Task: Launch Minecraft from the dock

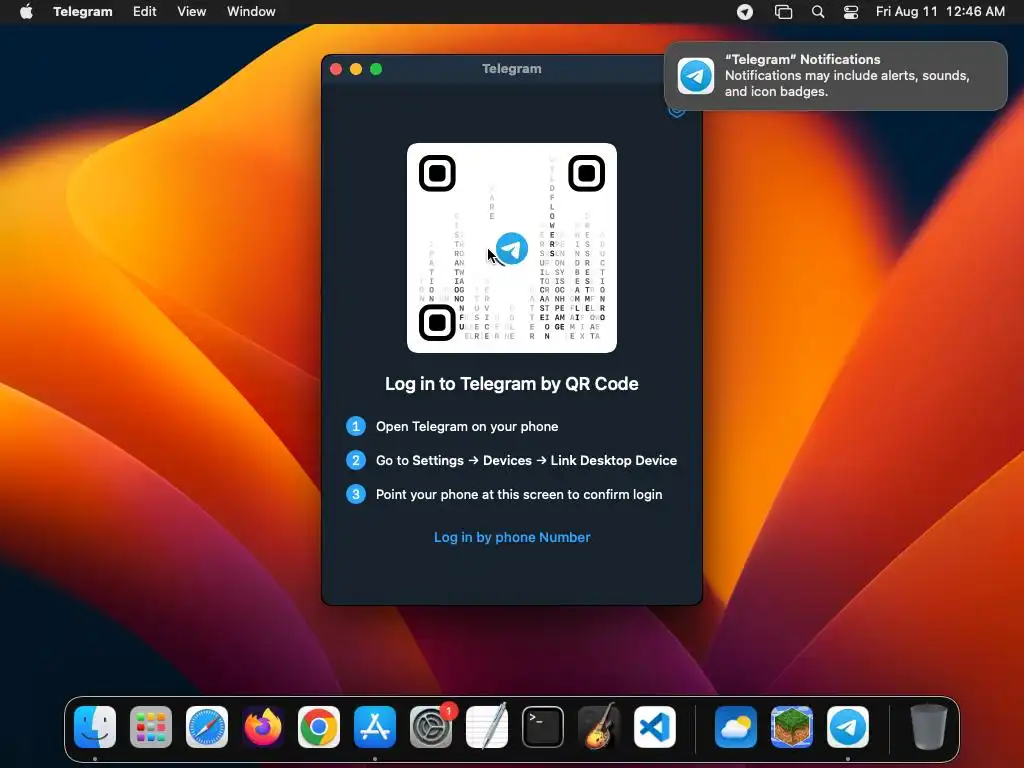Action: coord(792,727)
